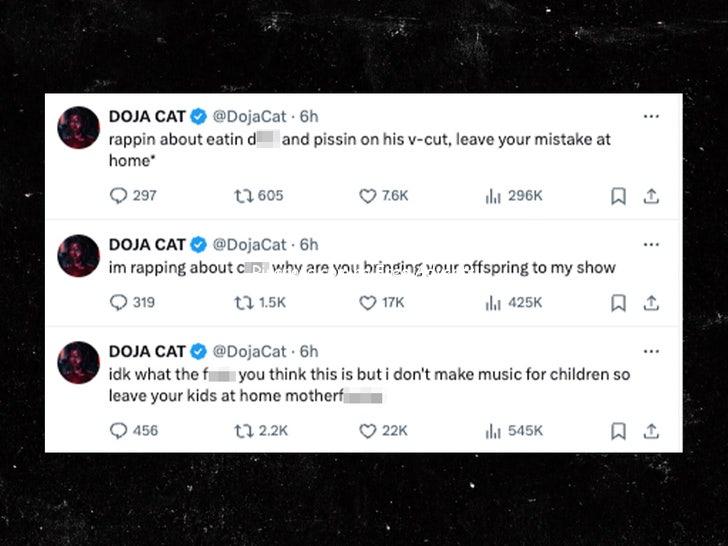
Task: Open more options menu on second tweet
Action: click(651, 244)
